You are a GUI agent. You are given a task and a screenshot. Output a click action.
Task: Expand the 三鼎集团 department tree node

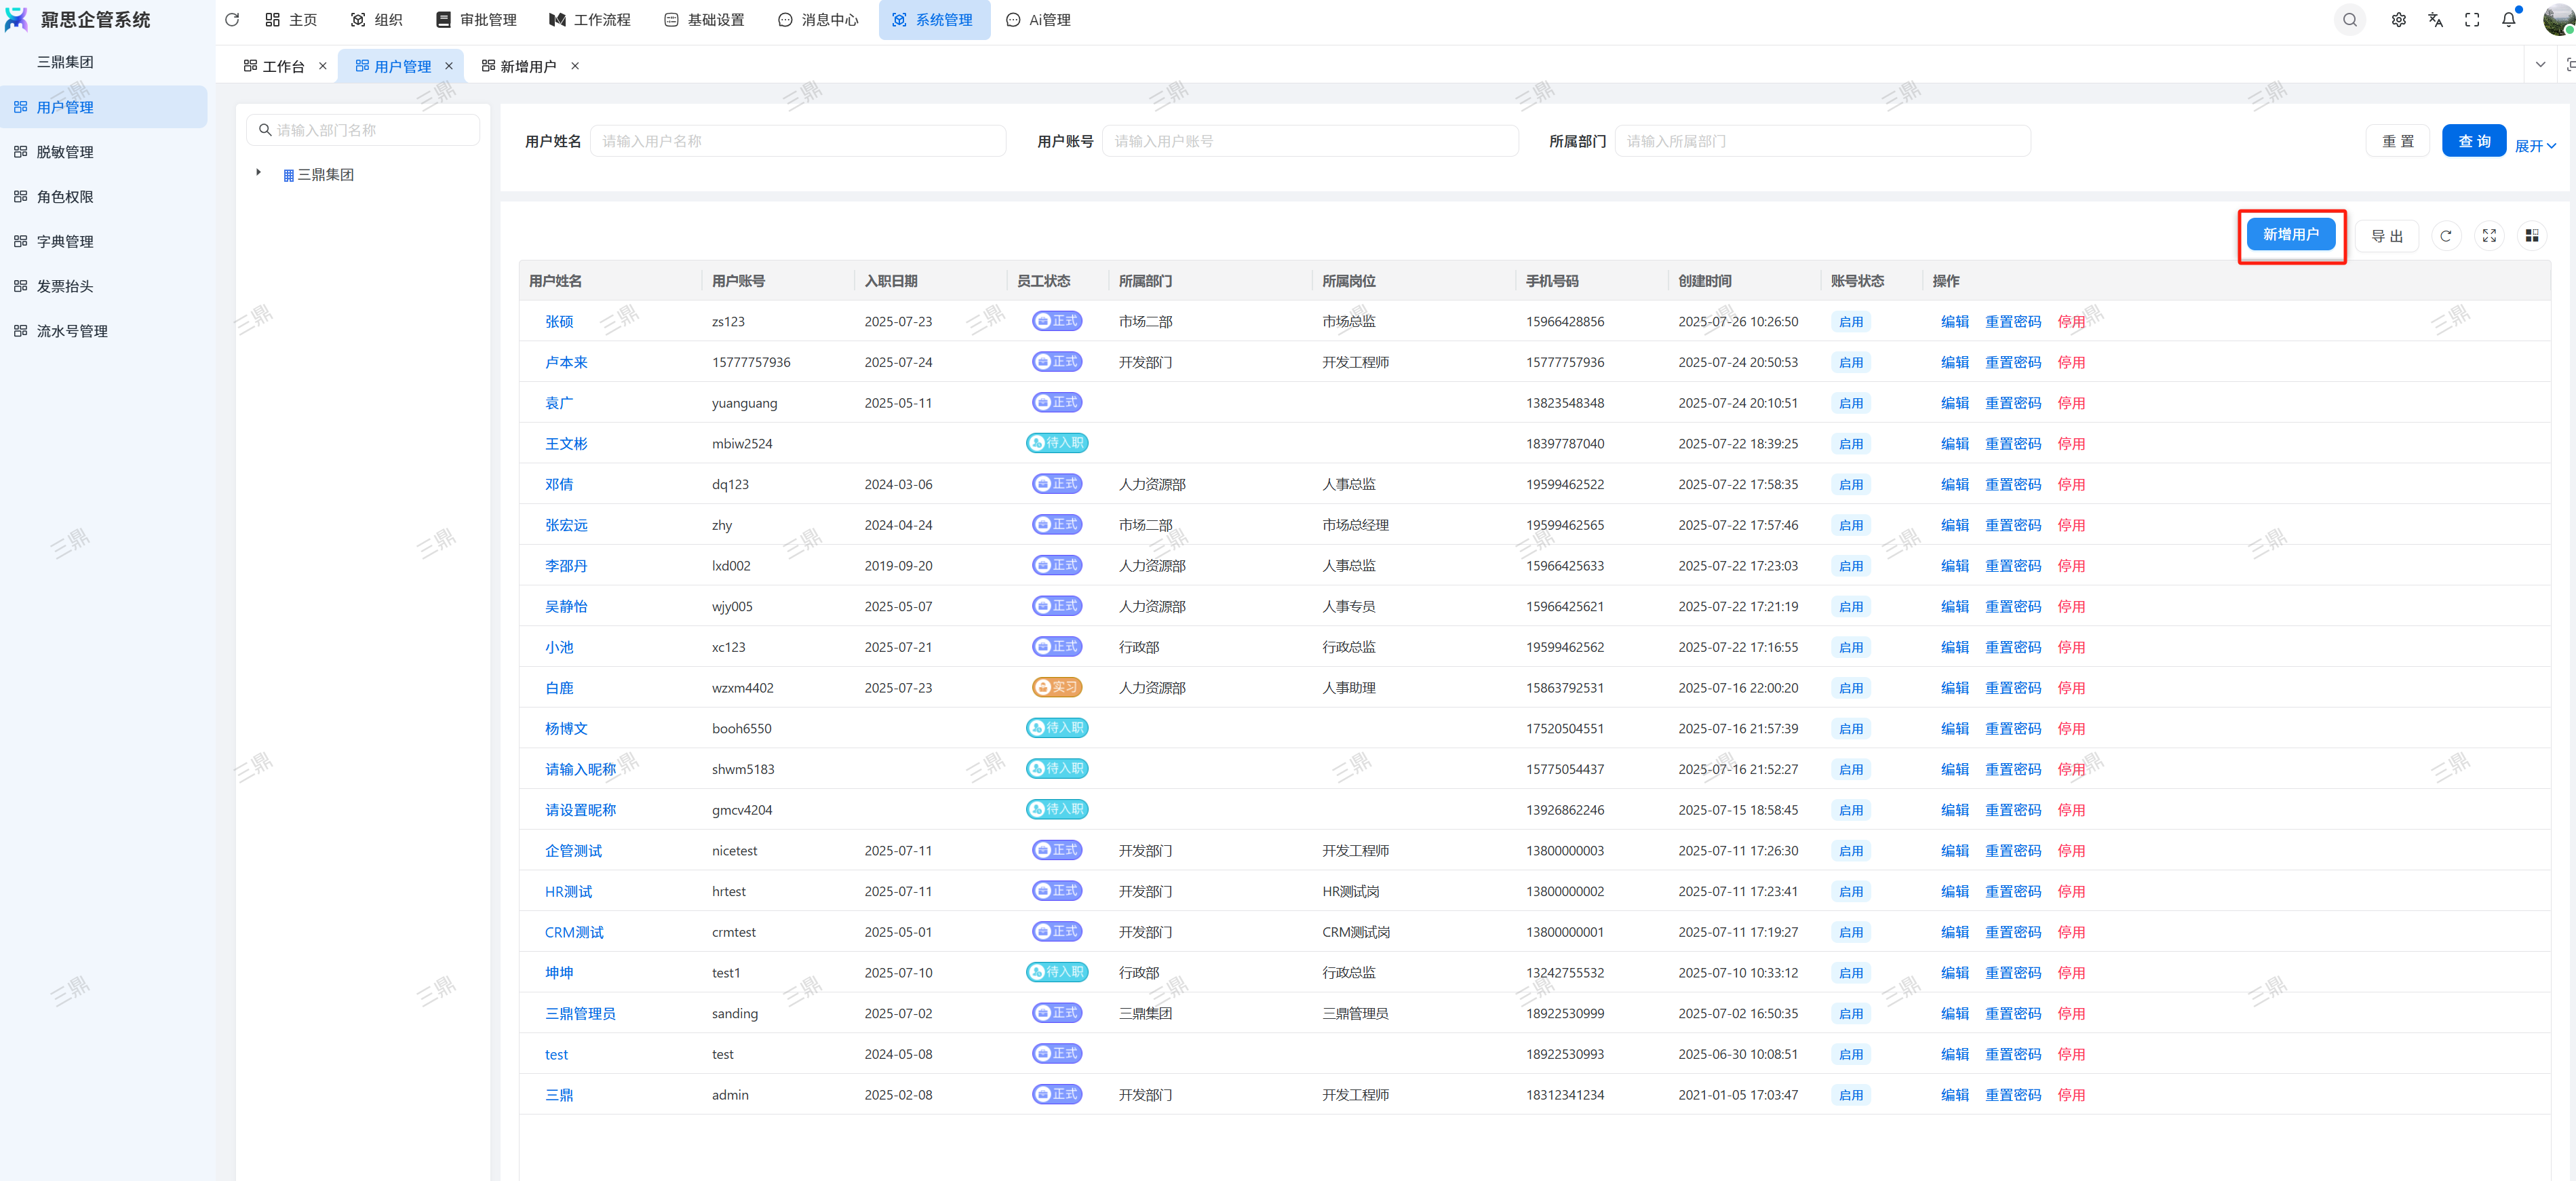coord(258,173)
